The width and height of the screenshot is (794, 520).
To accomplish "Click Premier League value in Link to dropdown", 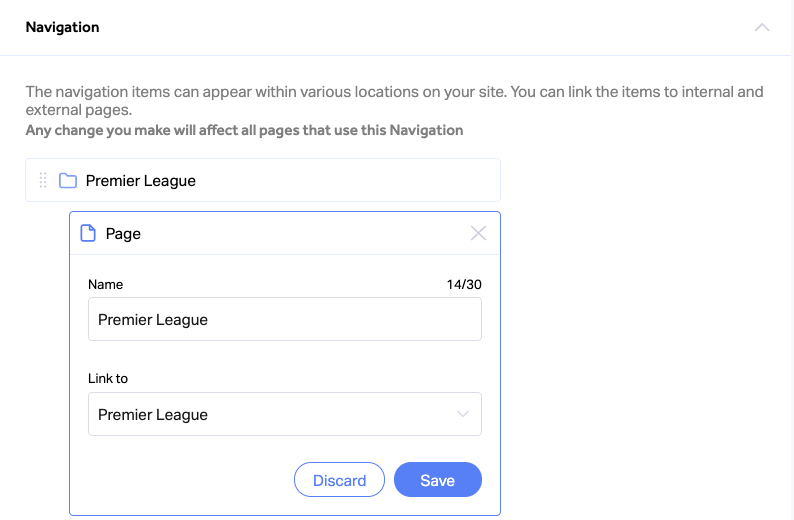I will pos(153,415).
